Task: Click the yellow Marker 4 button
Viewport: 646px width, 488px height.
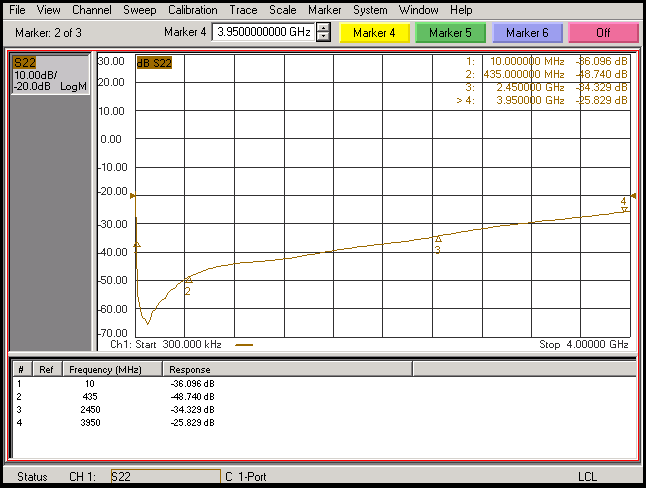Action: click(x=374, y=33)
